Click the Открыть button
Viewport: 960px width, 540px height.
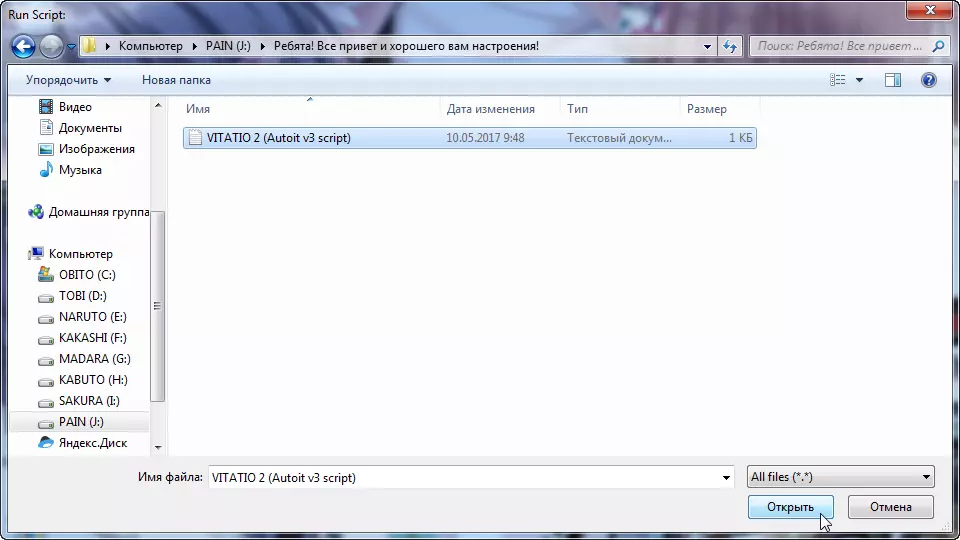tap(790, 507)
